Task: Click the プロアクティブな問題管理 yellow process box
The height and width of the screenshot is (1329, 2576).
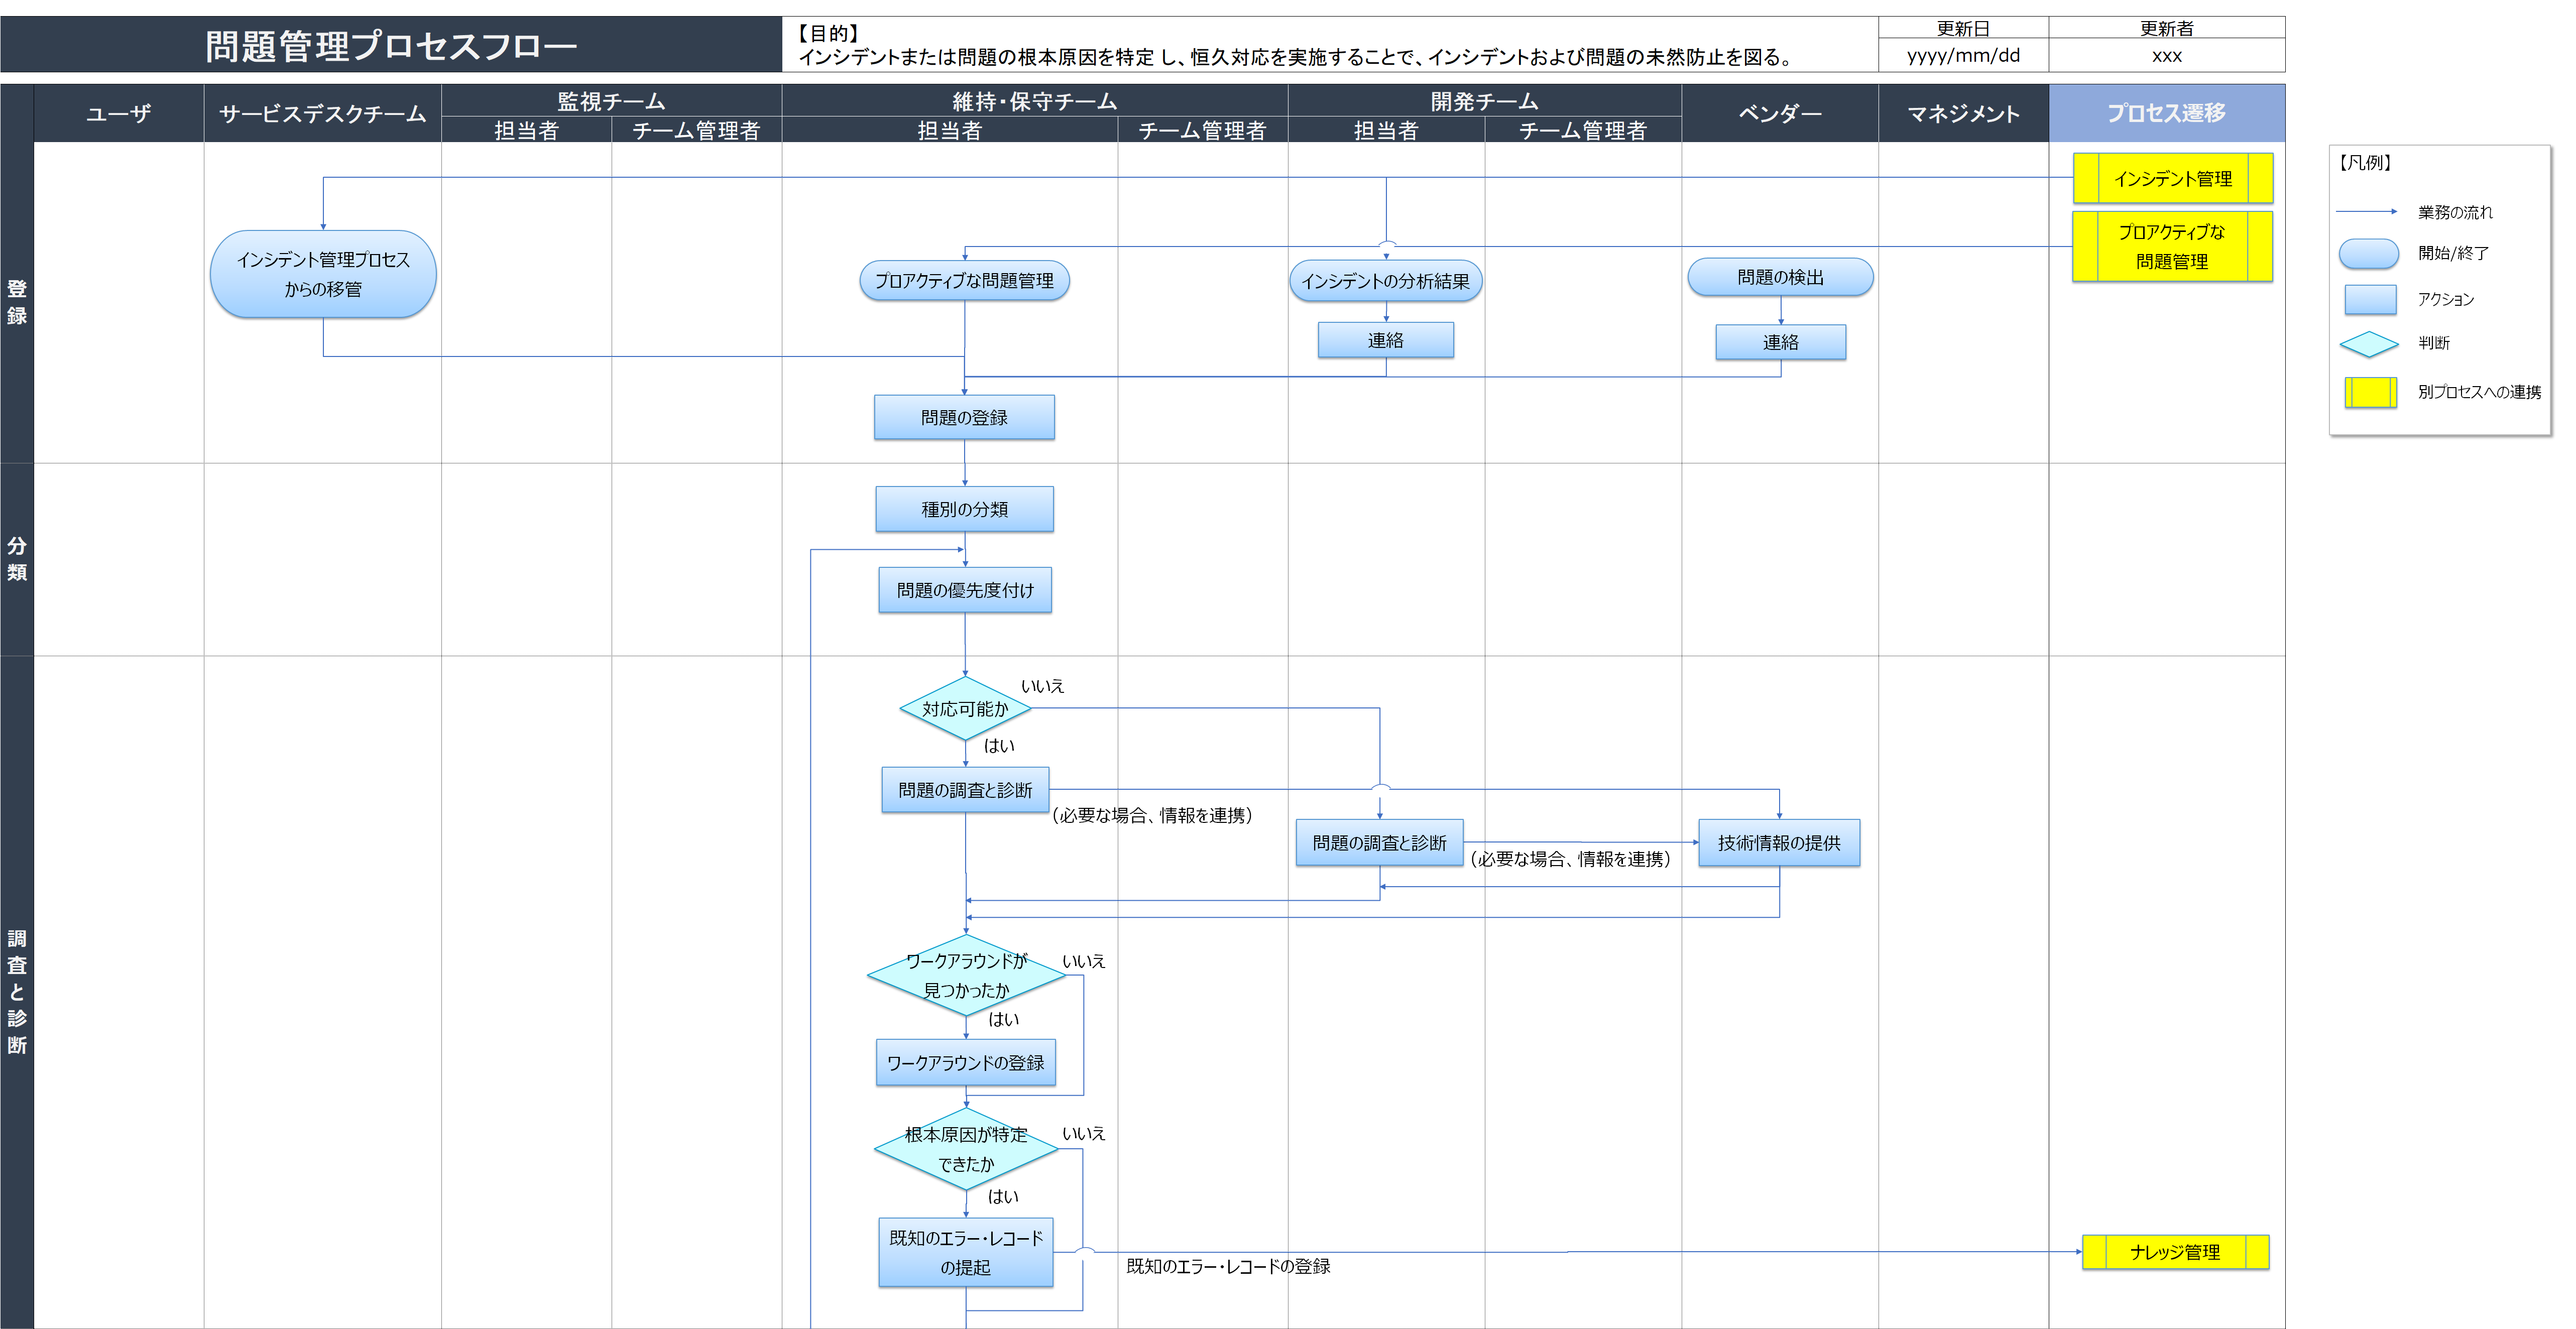Action: (x=2172, y=246)
